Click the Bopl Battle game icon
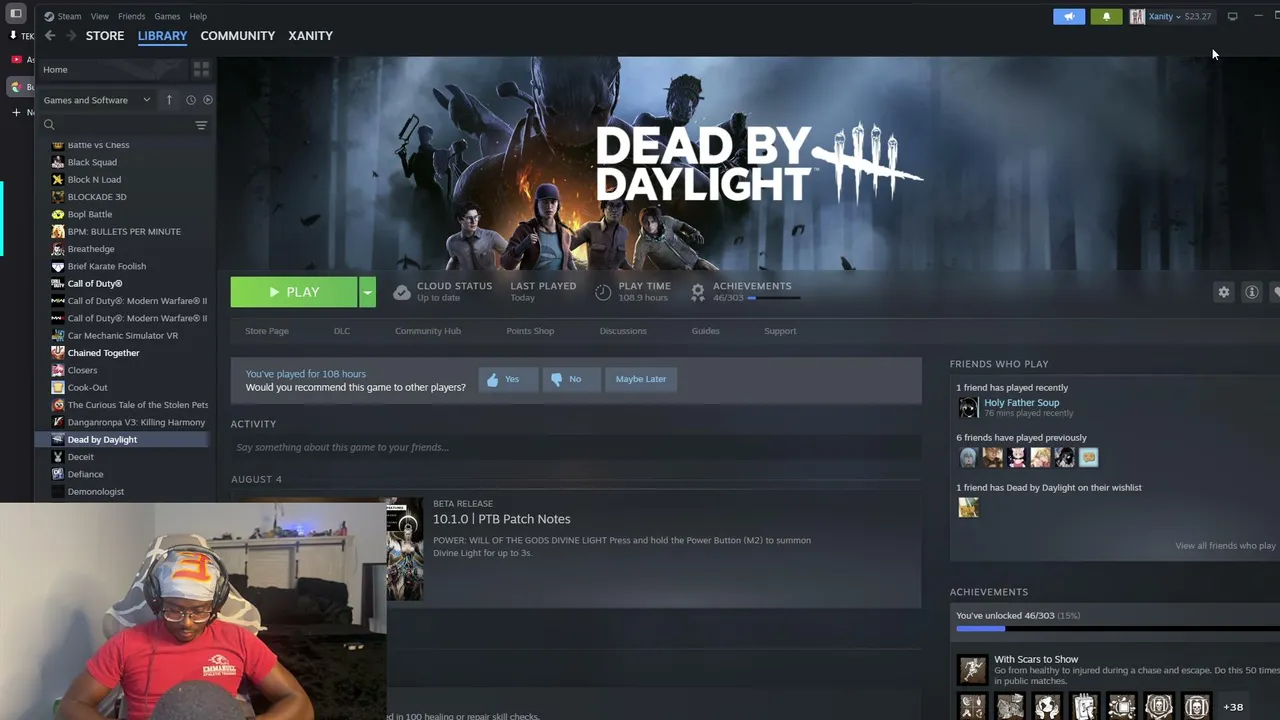This screenshot has width=1280, height=720. pyautogui.click(x=58, y=214)
